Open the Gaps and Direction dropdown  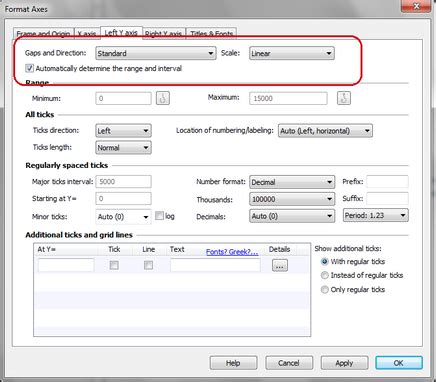coord(156,53)
